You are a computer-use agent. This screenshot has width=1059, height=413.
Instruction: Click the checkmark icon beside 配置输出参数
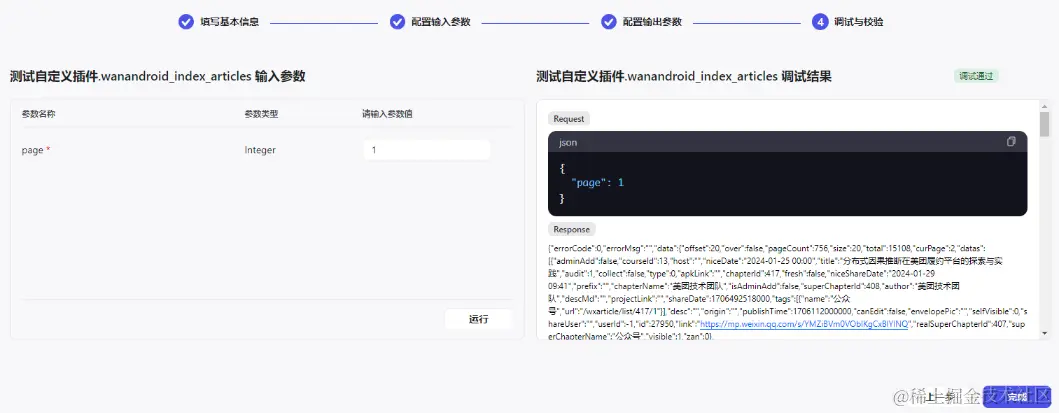609,22
